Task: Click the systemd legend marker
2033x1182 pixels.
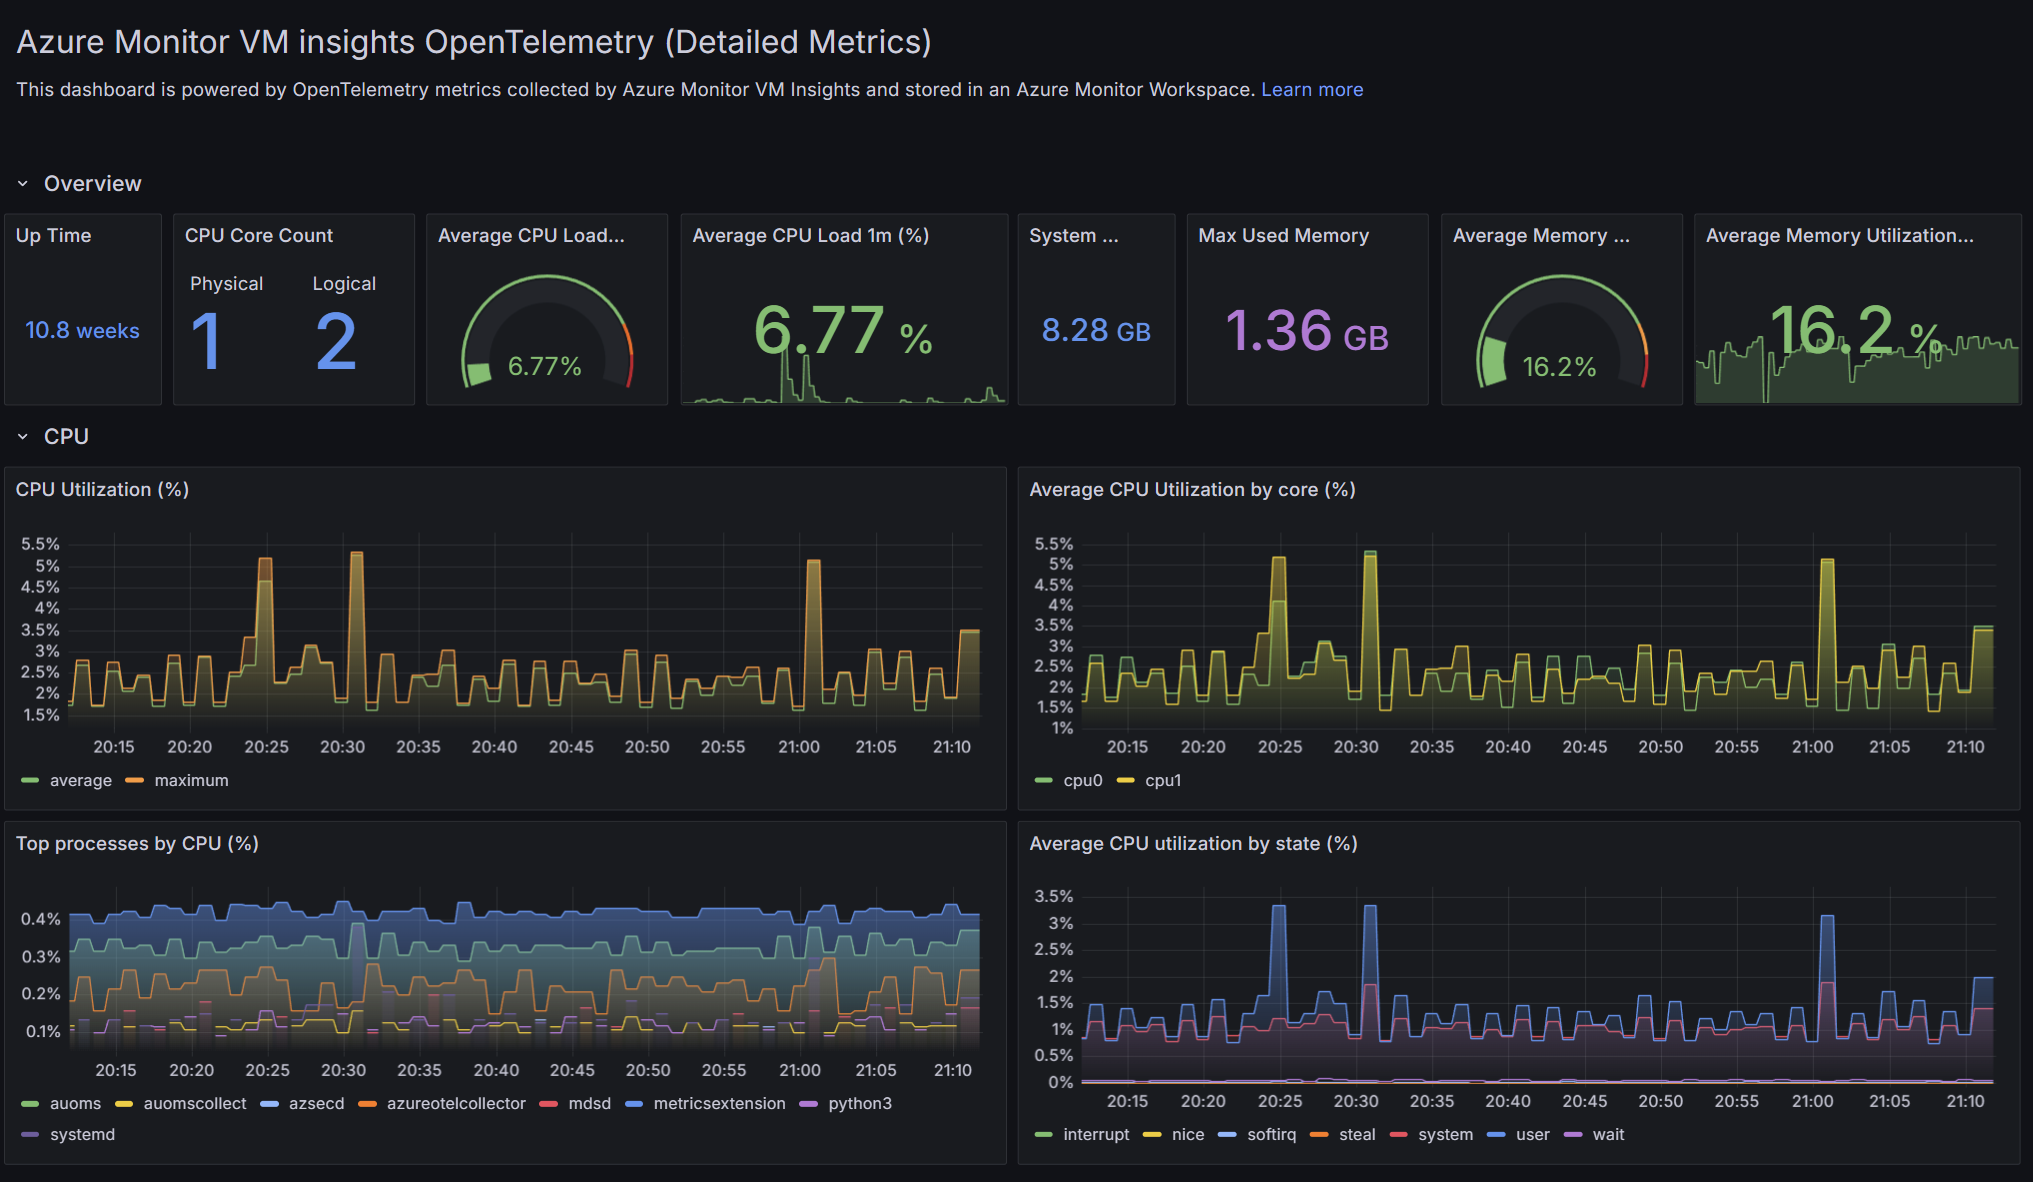Action: [30, 1135]
